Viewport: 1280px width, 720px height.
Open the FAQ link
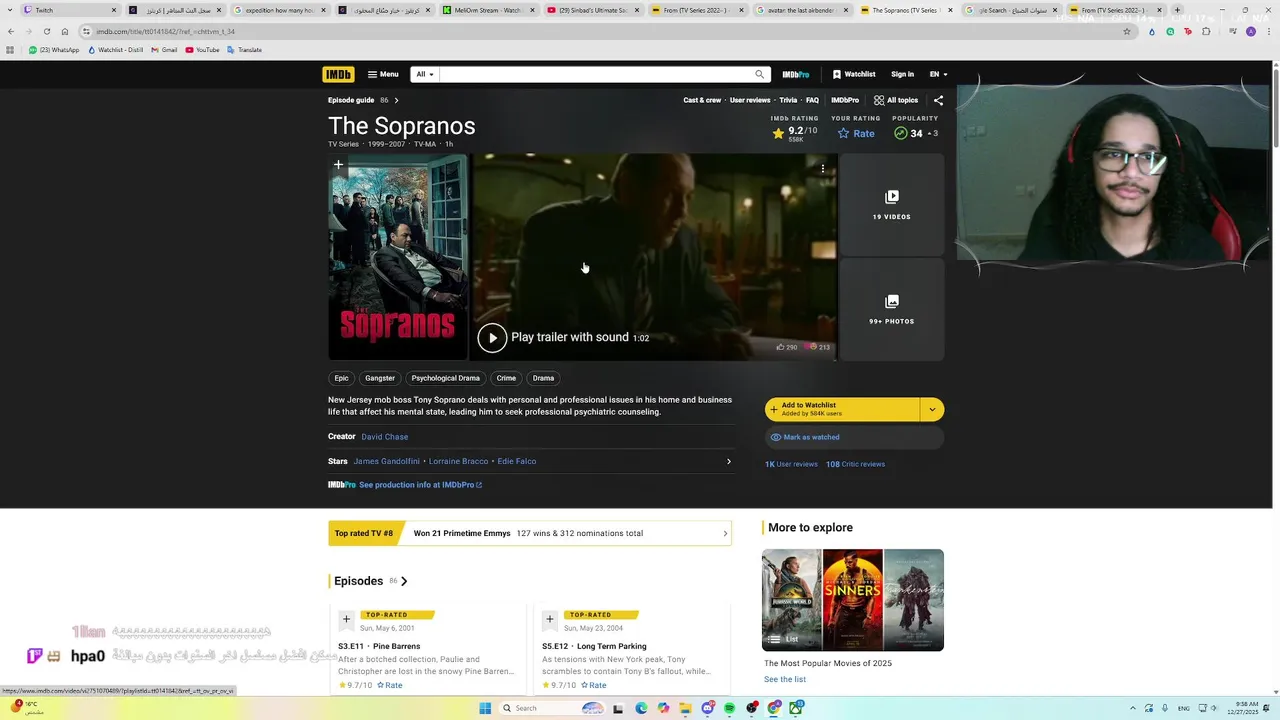point(812,100)
